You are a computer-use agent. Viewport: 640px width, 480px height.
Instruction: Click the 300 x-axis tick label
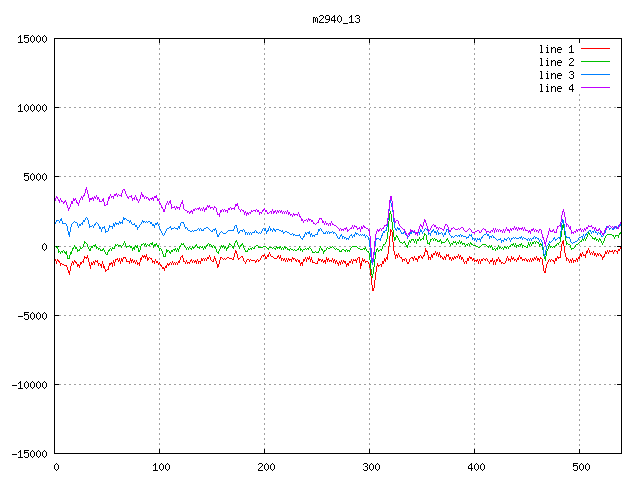coord(370,467)
